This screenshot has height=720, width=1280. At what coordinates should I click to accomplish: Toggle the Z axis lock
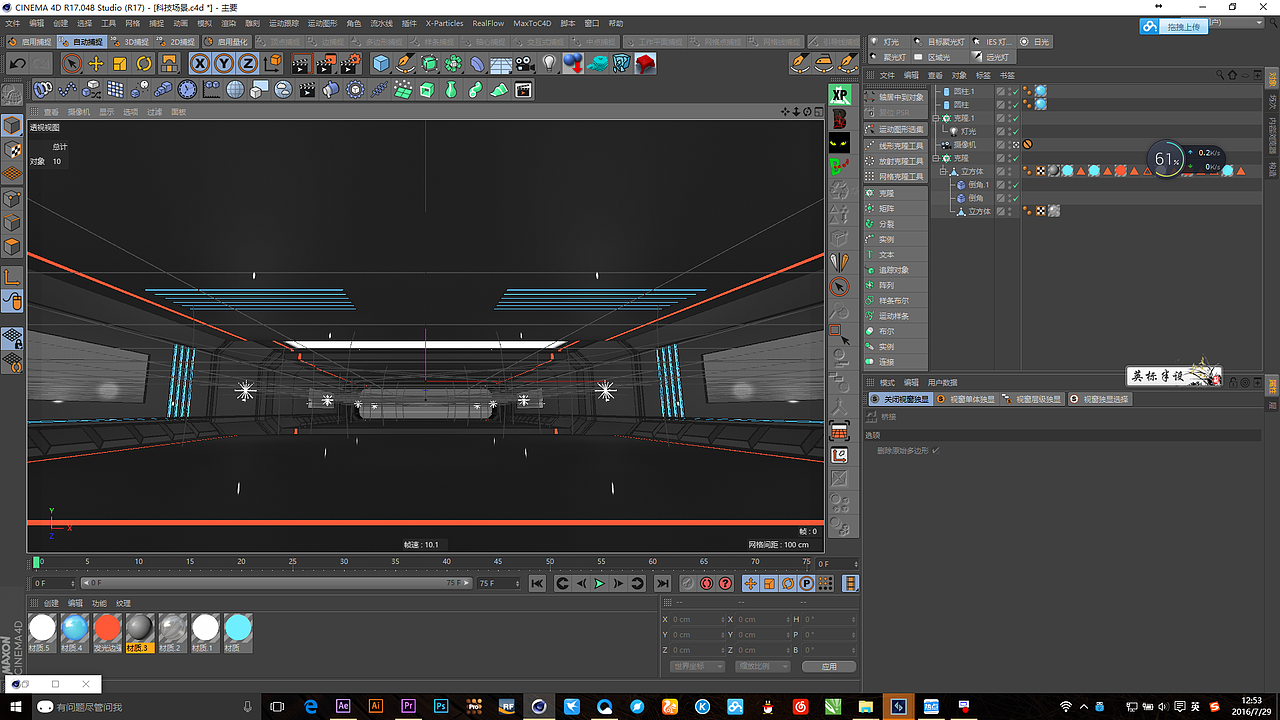pyautogui.click(x=248, y=64)
